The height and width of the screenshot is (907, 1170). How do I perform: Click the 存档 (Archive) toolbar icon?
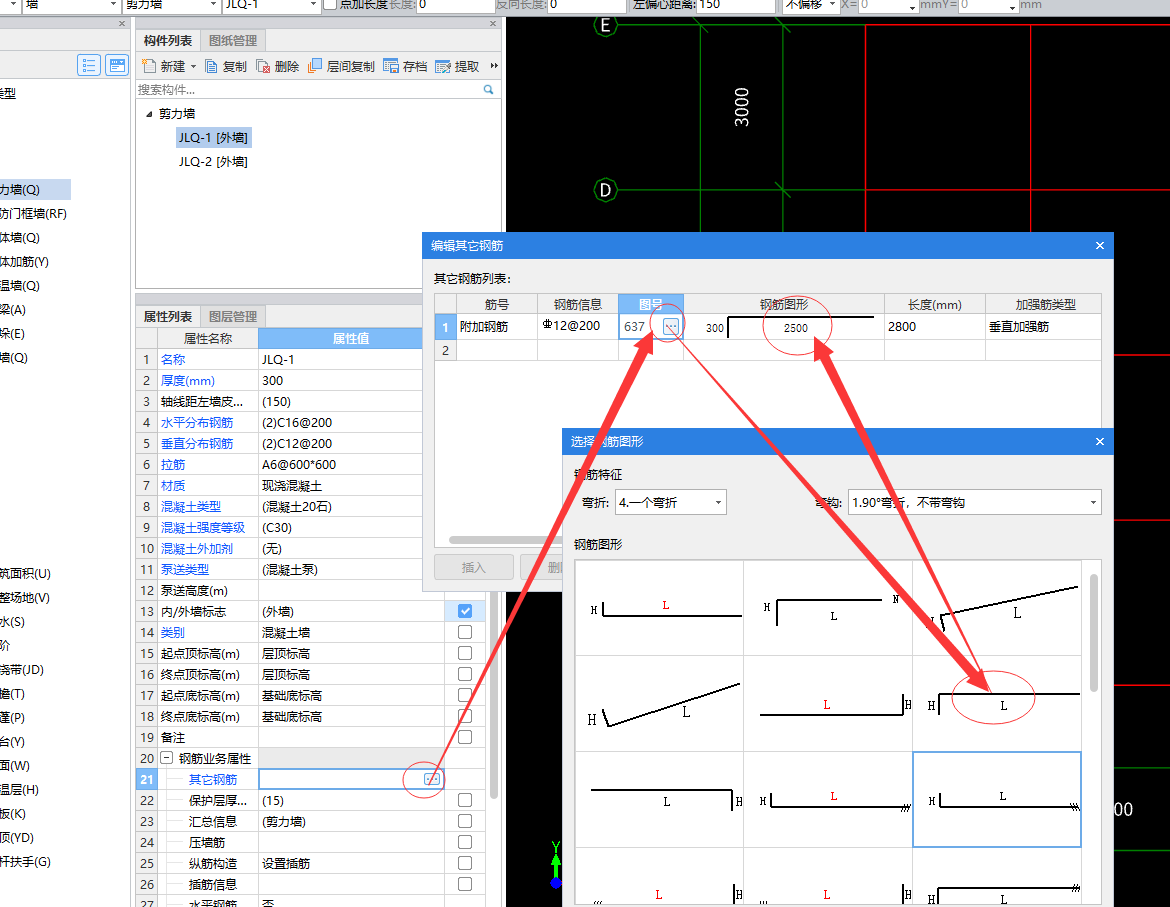[x=391, y=66]
